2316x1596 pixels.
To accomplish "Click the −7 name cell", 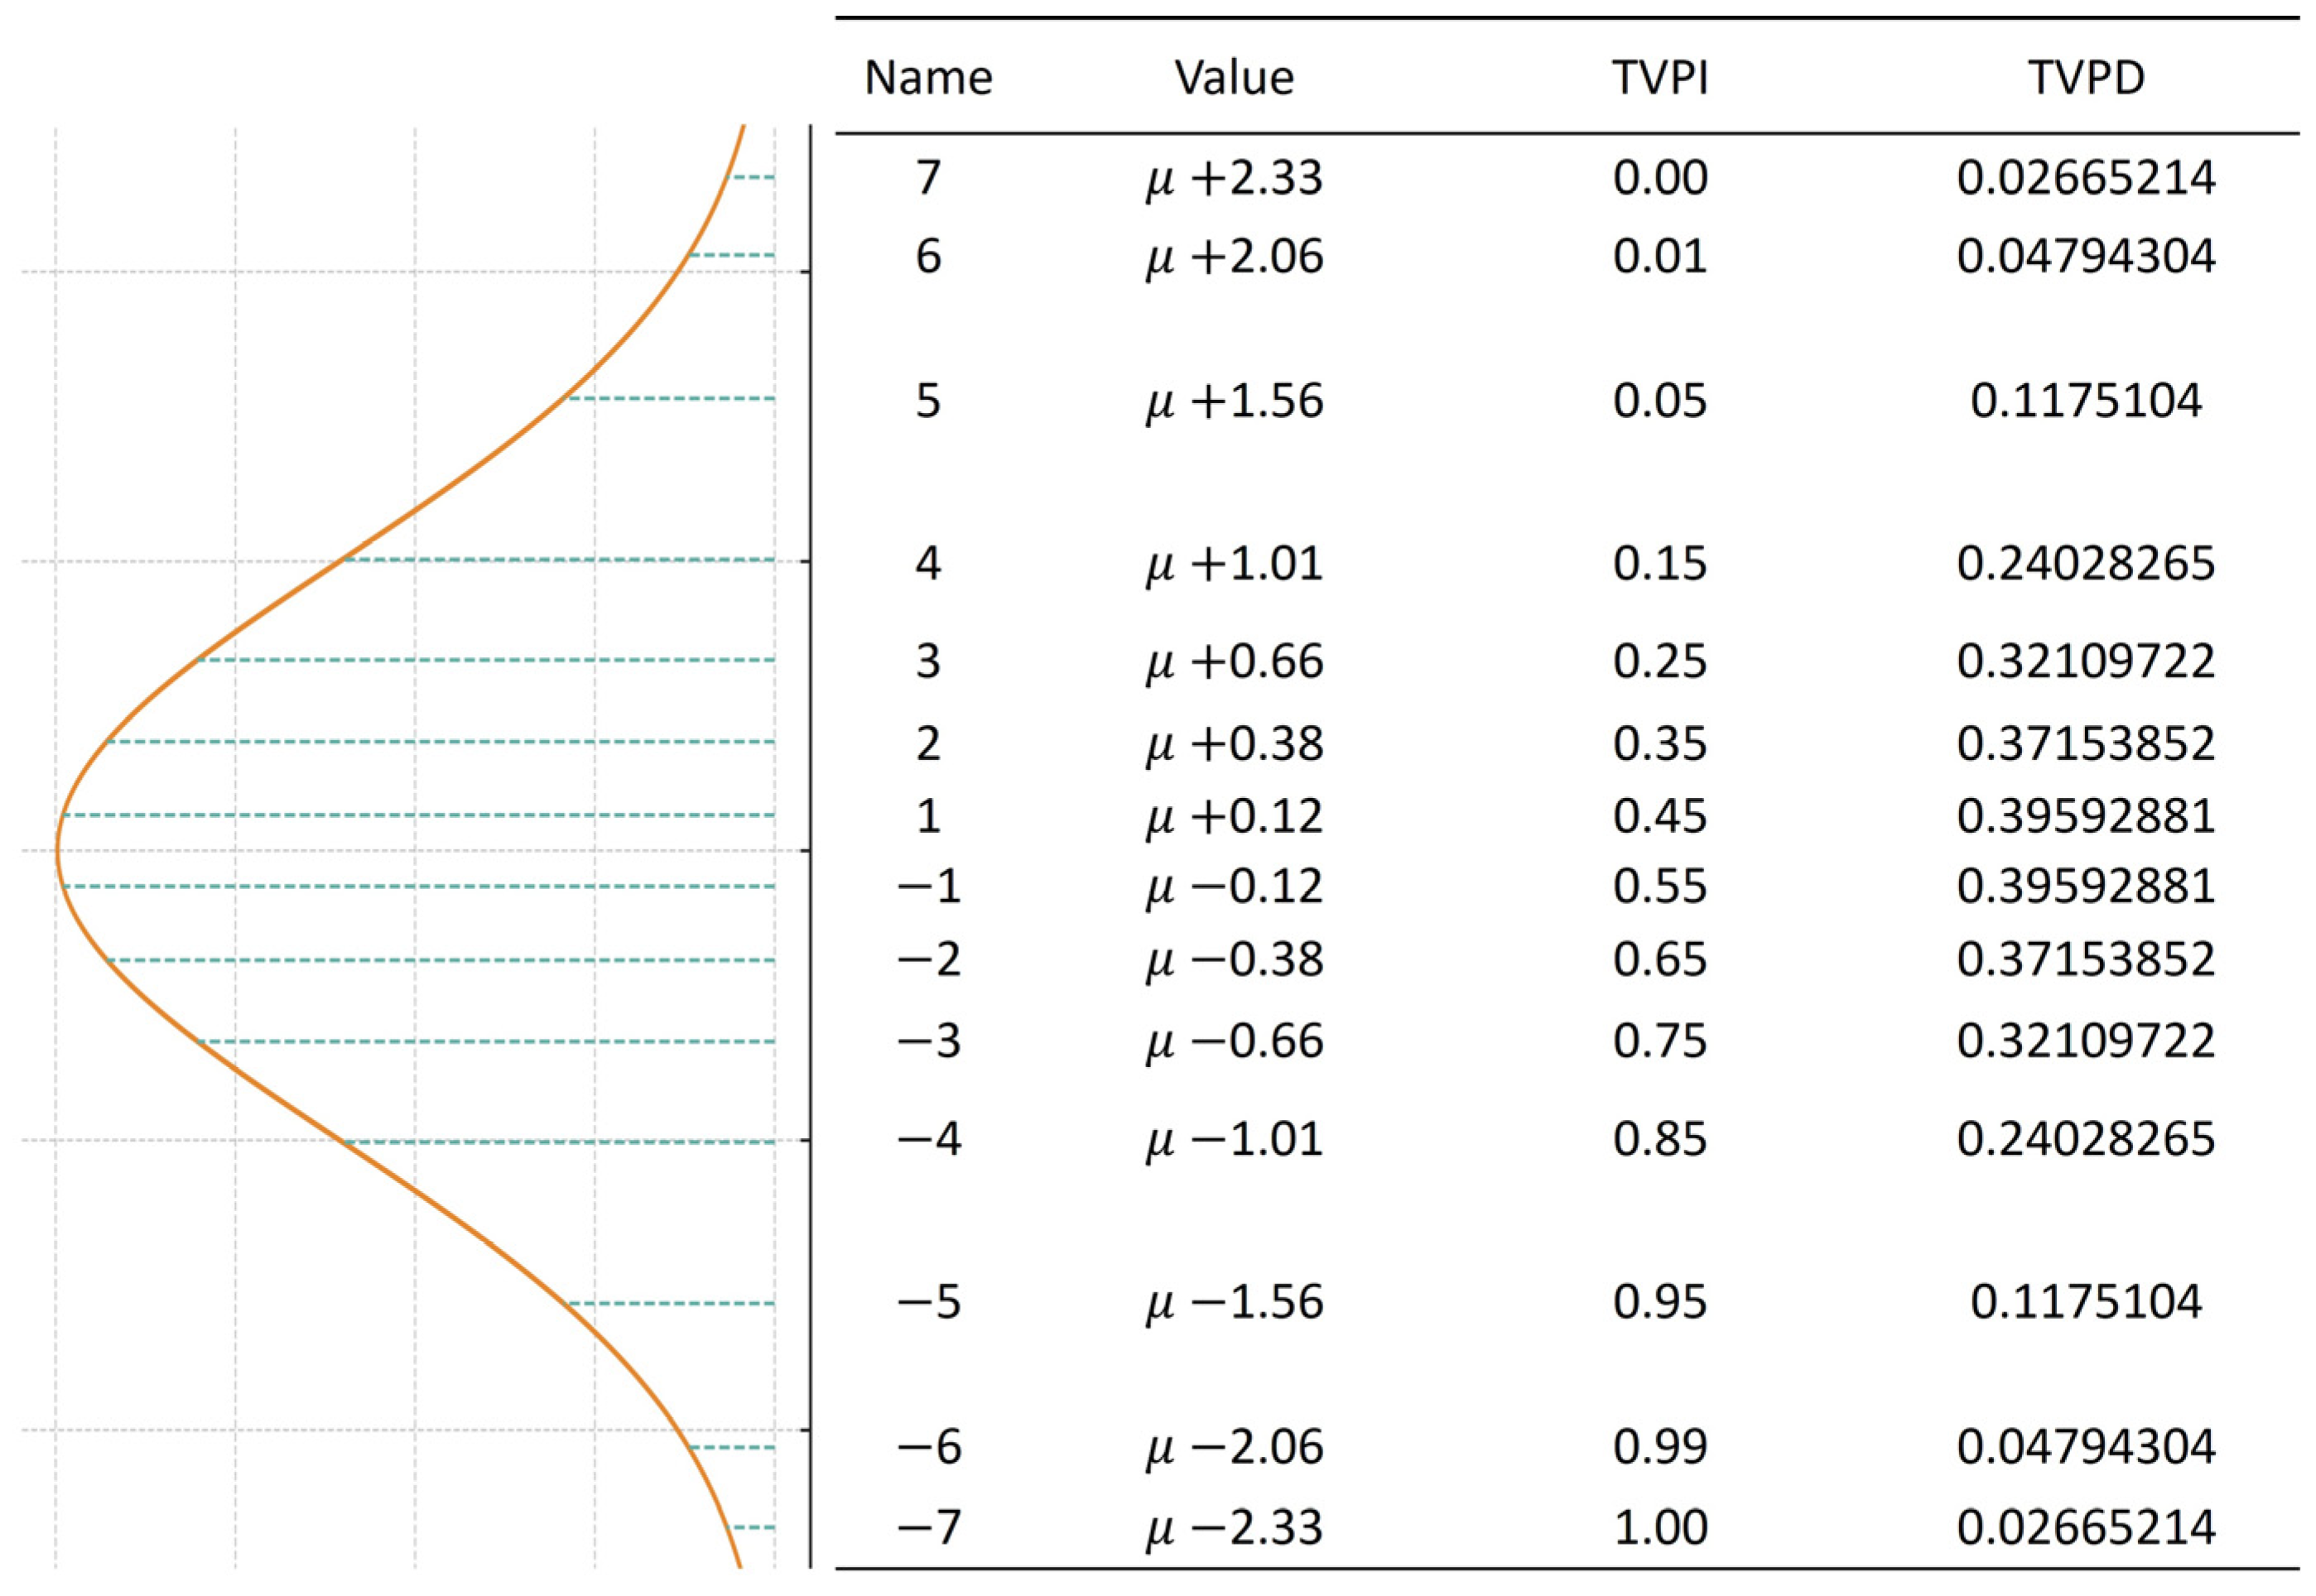I will tap(928, 1527).
